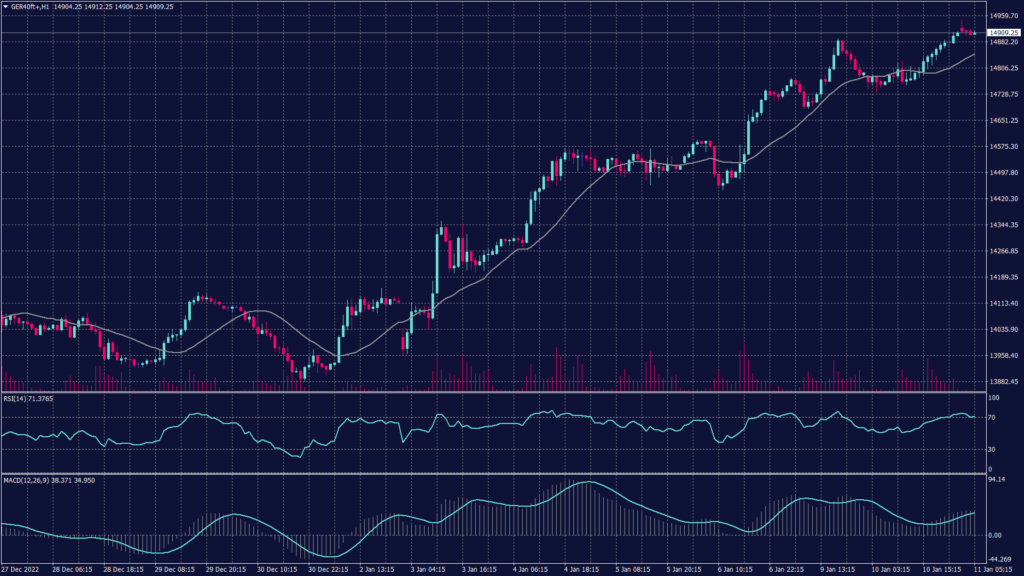
Task: Click the RSI 30 level scale label
Action: [992, 448]
